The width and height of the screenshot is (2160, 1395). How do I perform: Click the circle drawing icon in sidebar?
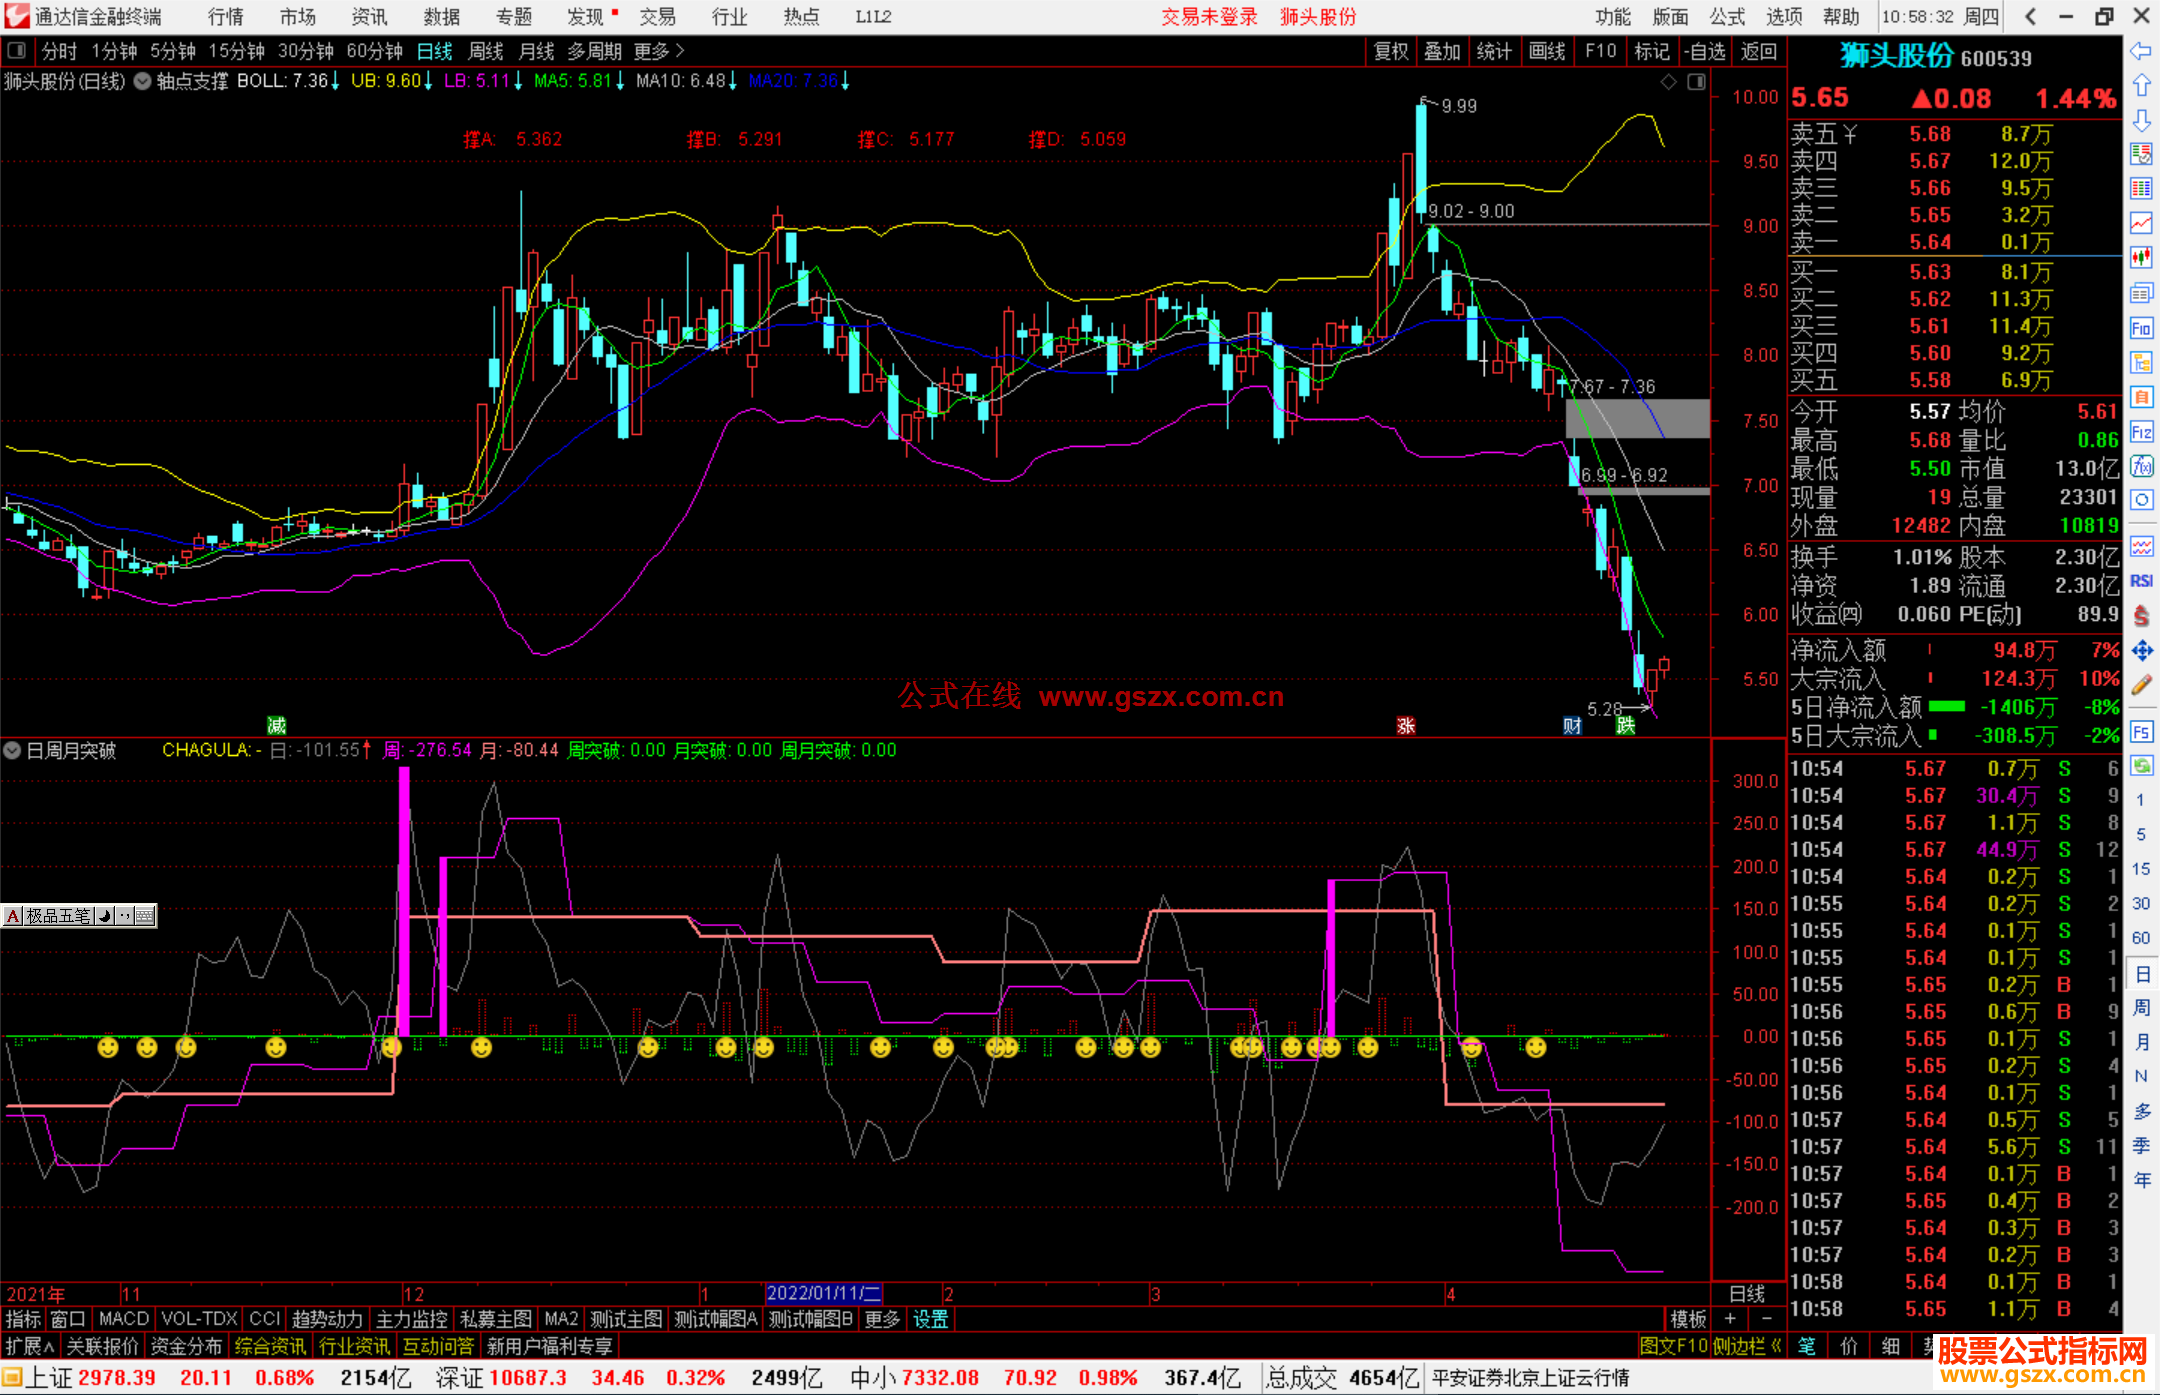click(x=2141, y=500)
